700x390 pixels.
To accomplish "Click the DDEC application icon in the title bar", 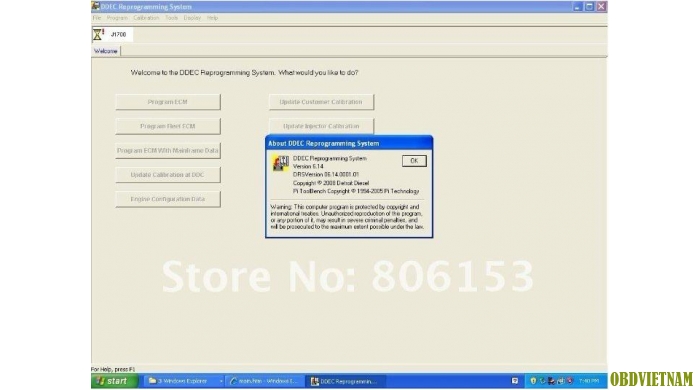I will tap(96, 6).
